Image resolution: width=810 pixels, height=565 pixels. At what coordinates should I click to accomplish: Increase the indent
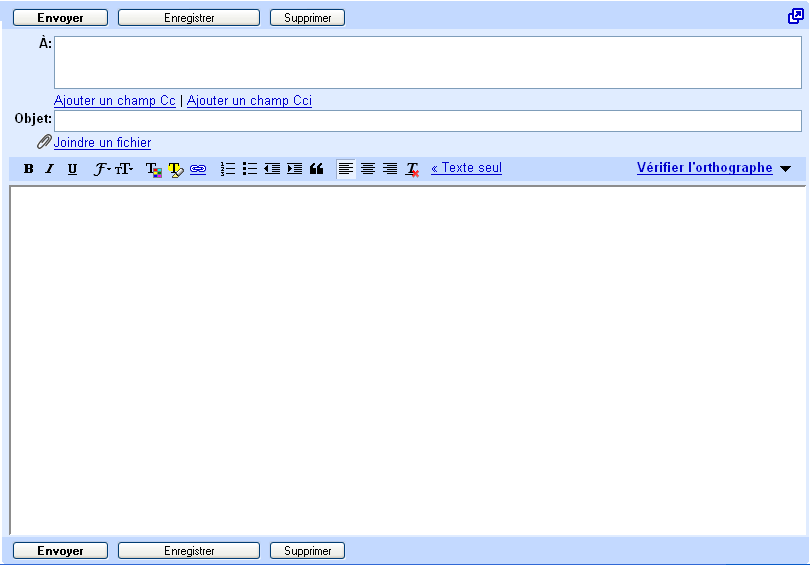(294, 168)
